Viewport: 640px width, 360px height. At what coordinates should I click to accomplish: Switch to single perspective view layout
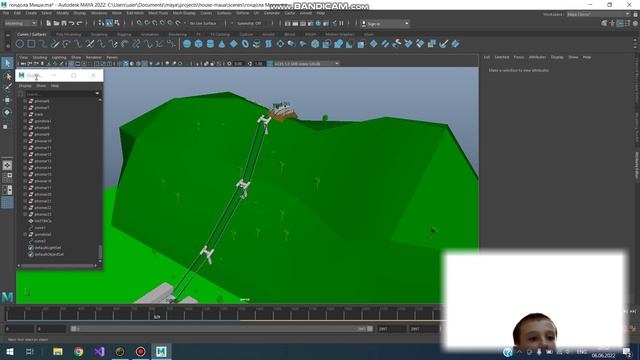[x=7, y=165]
